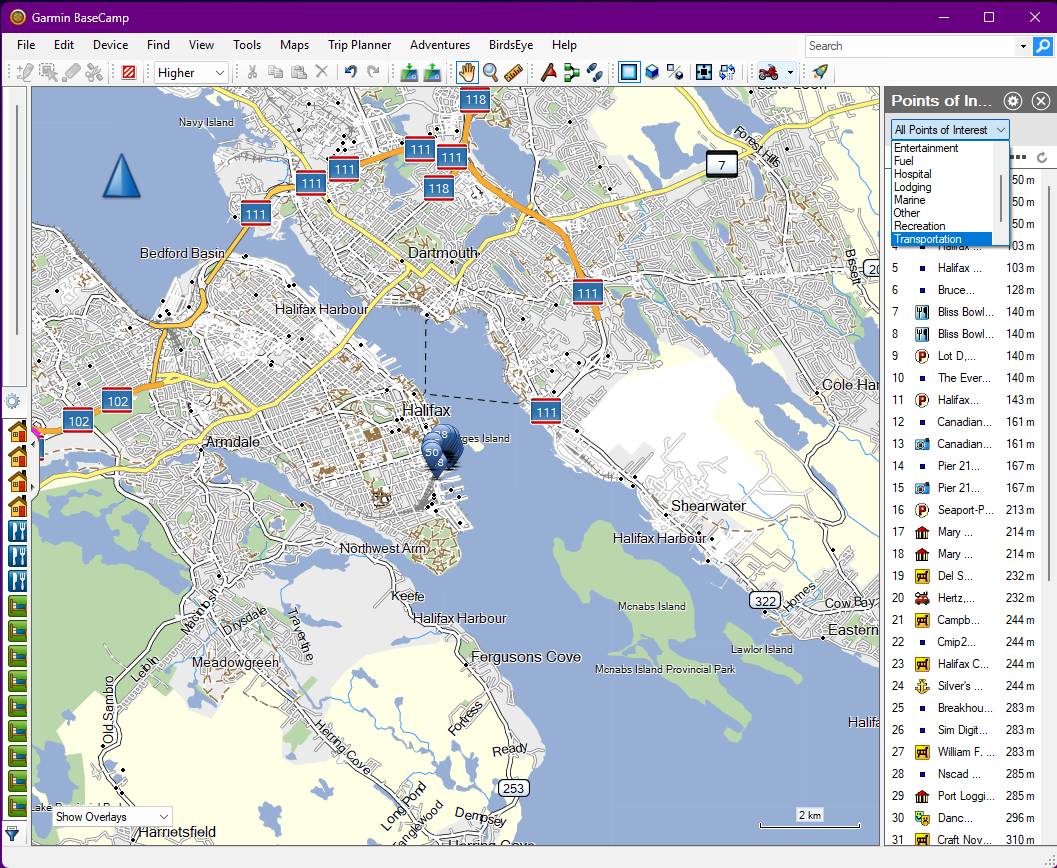The width and height of the screenshot is (1057, 868).
Task: Expand the search history arrow
Action: point(1023,46)
